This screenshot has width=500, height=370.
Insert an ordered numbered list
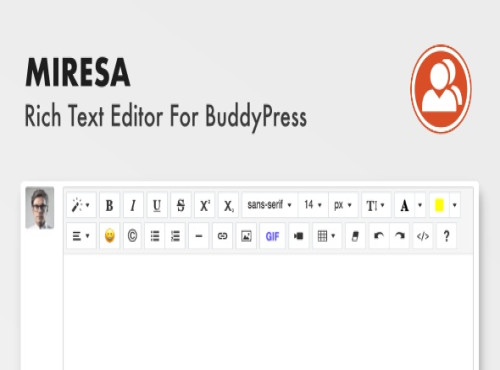tap(175, 236)
